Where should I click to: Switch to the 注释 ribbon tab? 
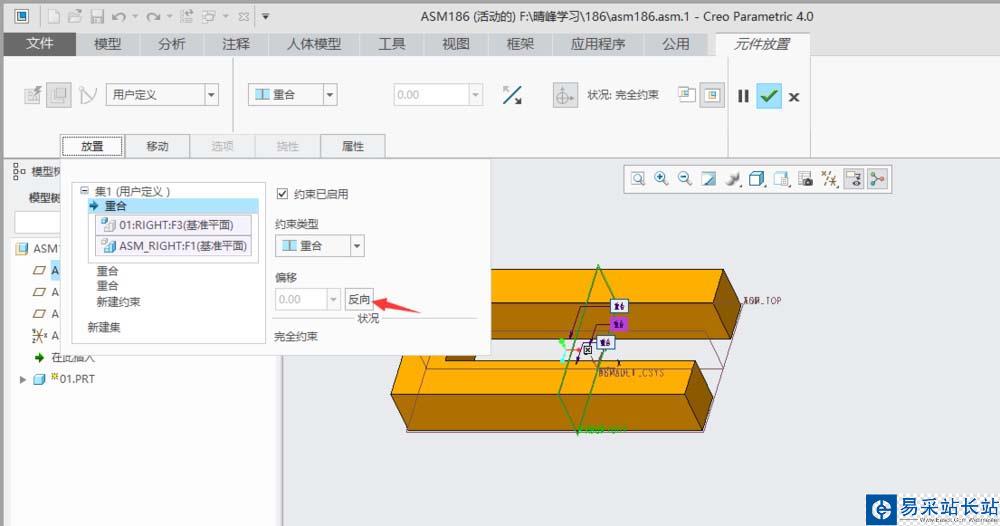236,43
